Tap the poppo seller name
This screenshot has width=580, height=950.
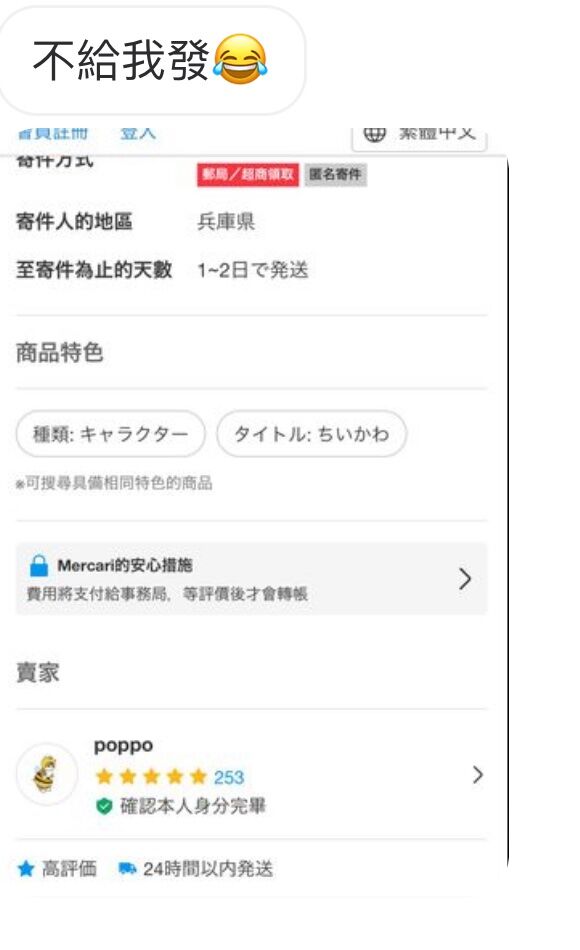pyautogui.click(x=123, y=746)
